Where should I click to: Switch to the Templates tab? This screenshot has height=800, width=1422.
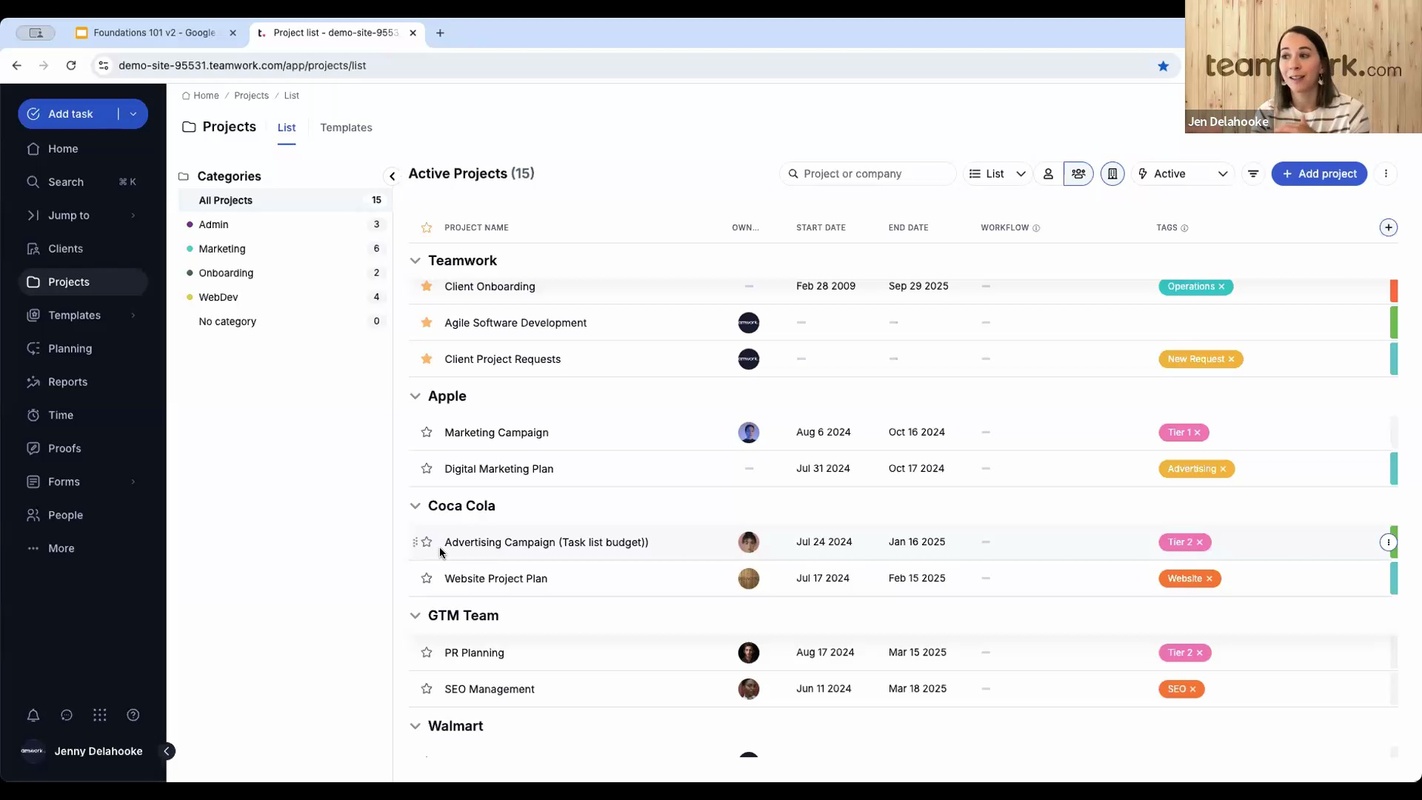coord(346,127)
